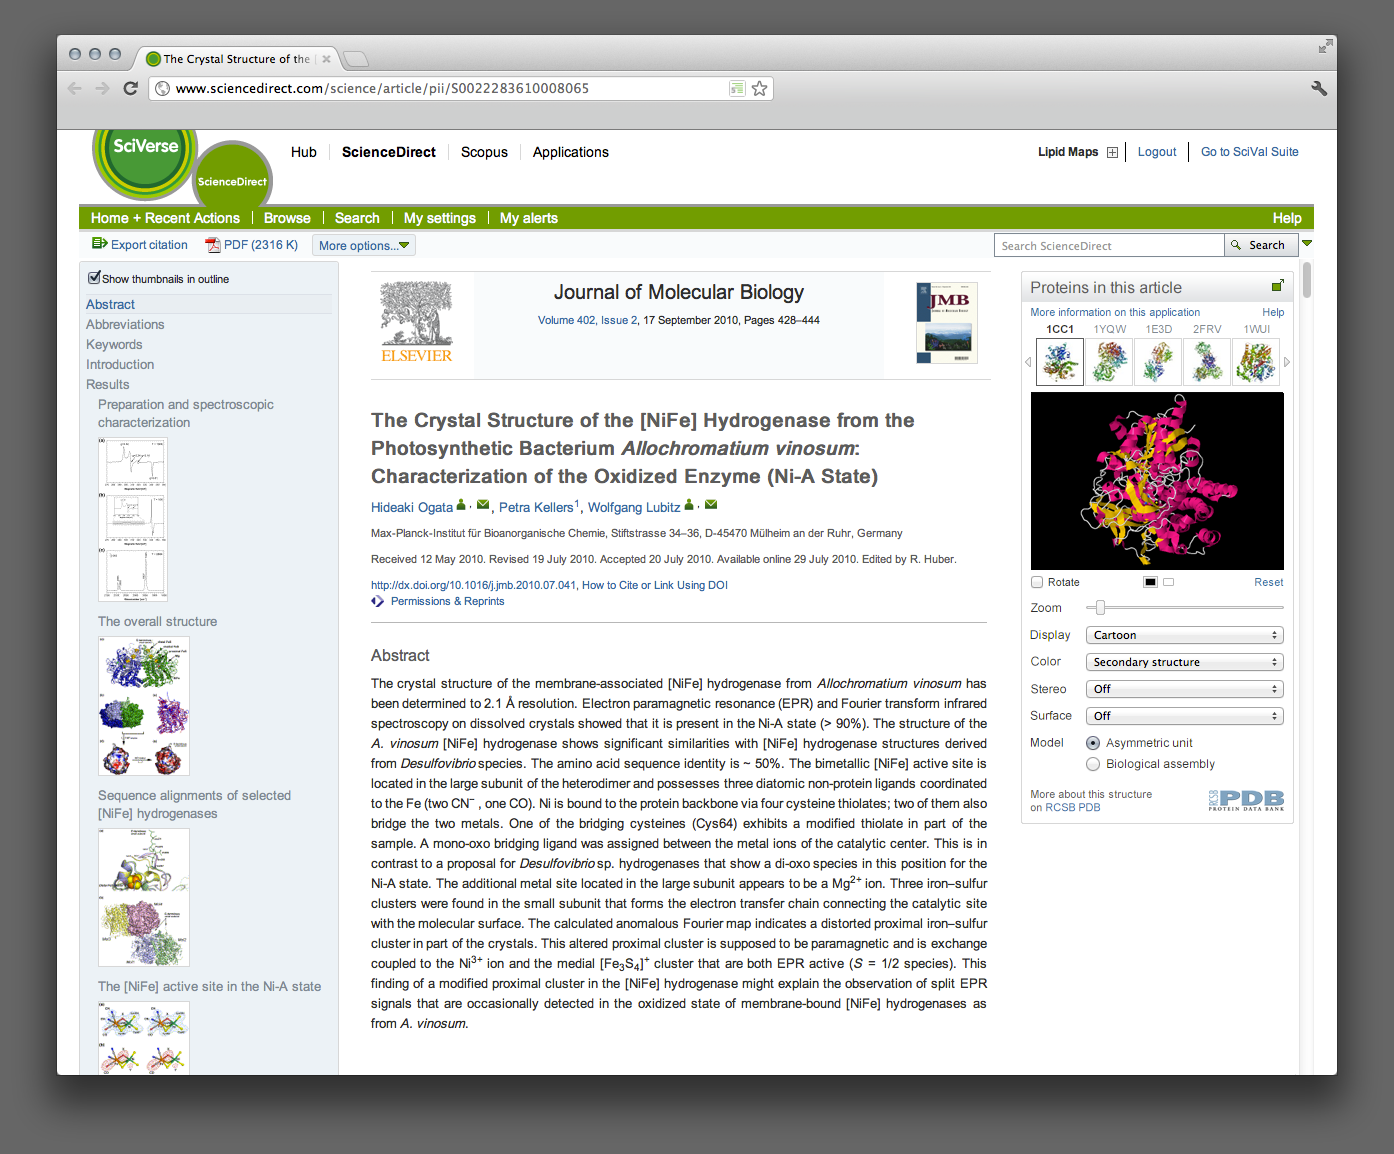Click the magnifier icon in Search button

[x=1236, y=245]
